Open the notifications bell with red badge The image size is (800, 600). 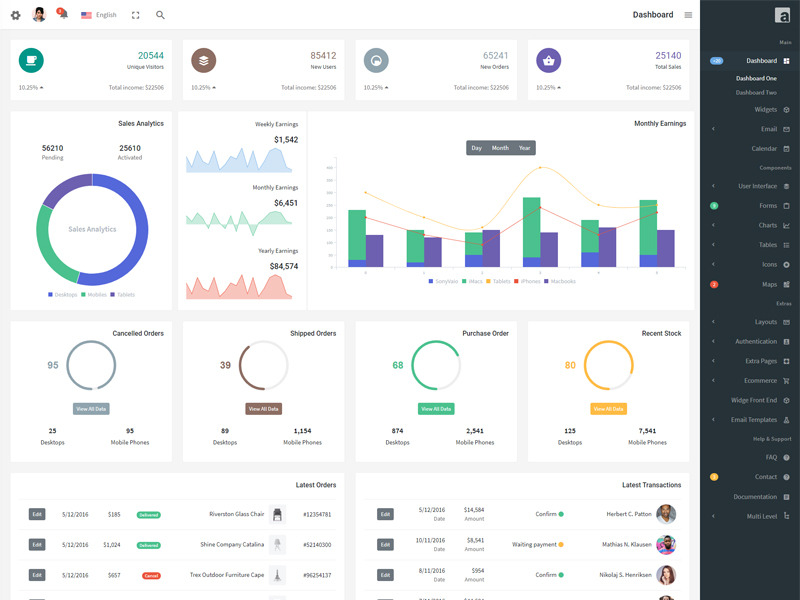[60, 13]
